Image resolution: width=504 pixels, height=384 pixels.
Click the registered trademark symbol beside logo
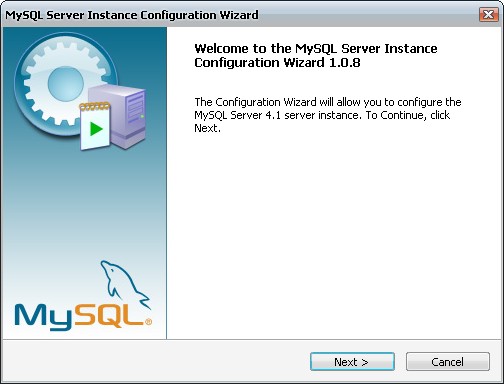pyautogui.click(x=148, y=322)
